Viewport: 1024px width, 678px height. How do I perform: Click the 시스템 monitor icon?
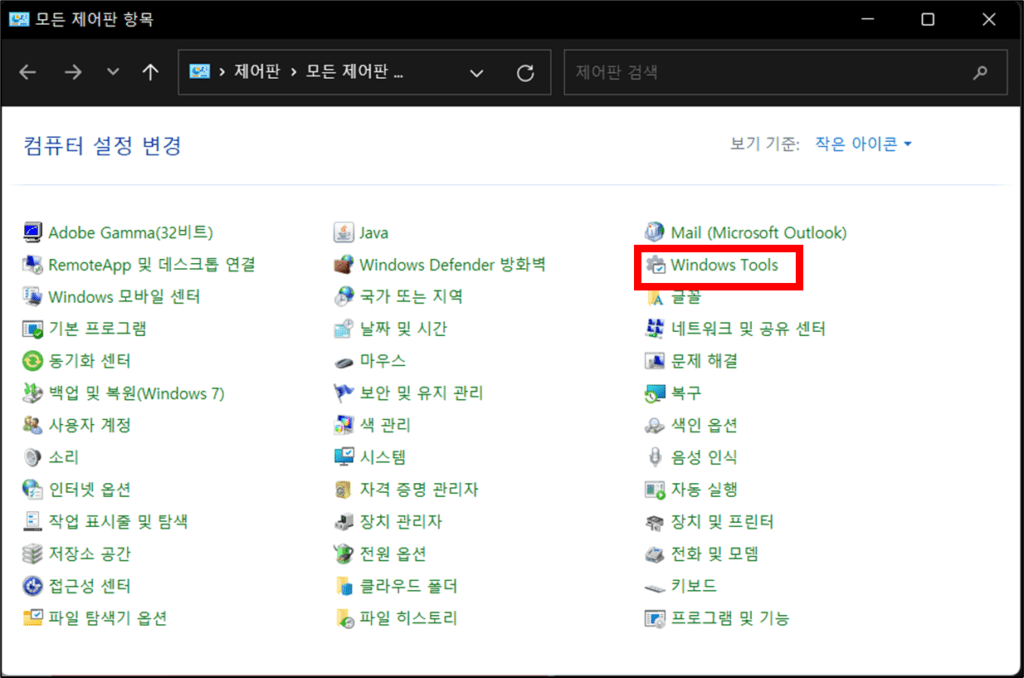(x=344, y=457)
